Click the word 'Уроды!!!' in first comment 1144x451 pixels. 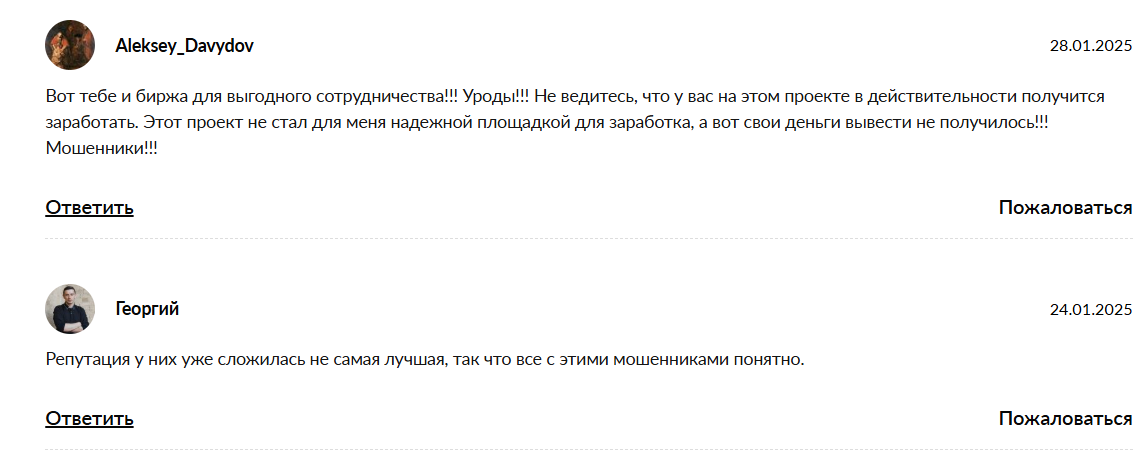coord(495,96)
